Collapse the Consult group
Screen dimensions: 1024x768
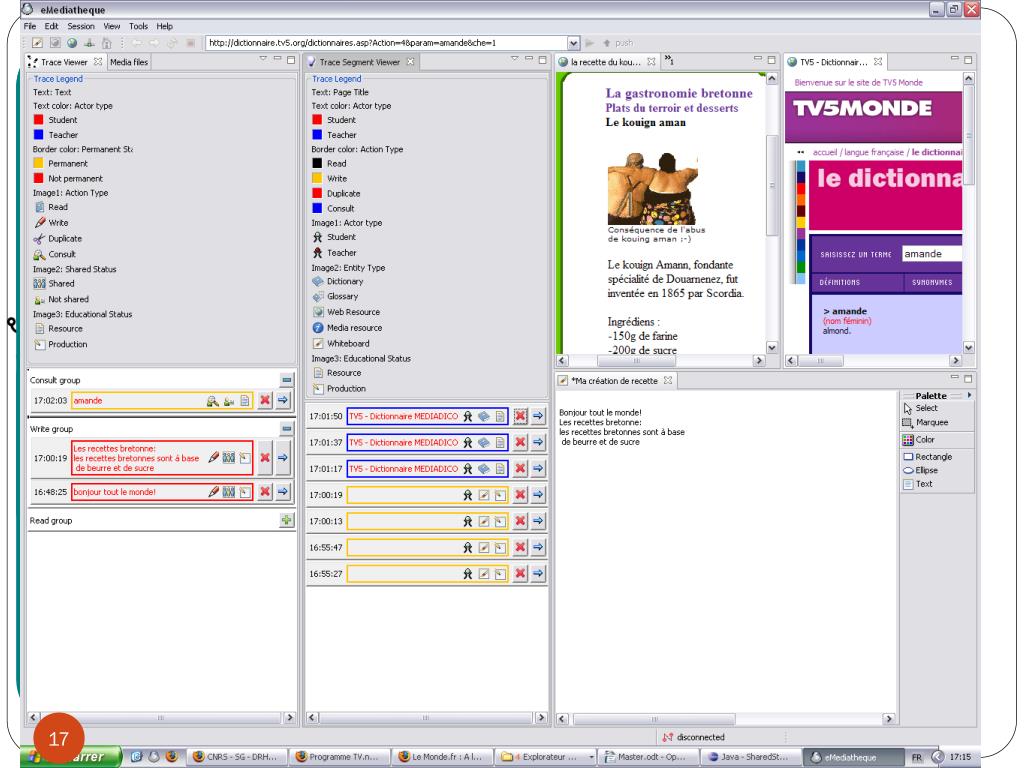[287, 379]
